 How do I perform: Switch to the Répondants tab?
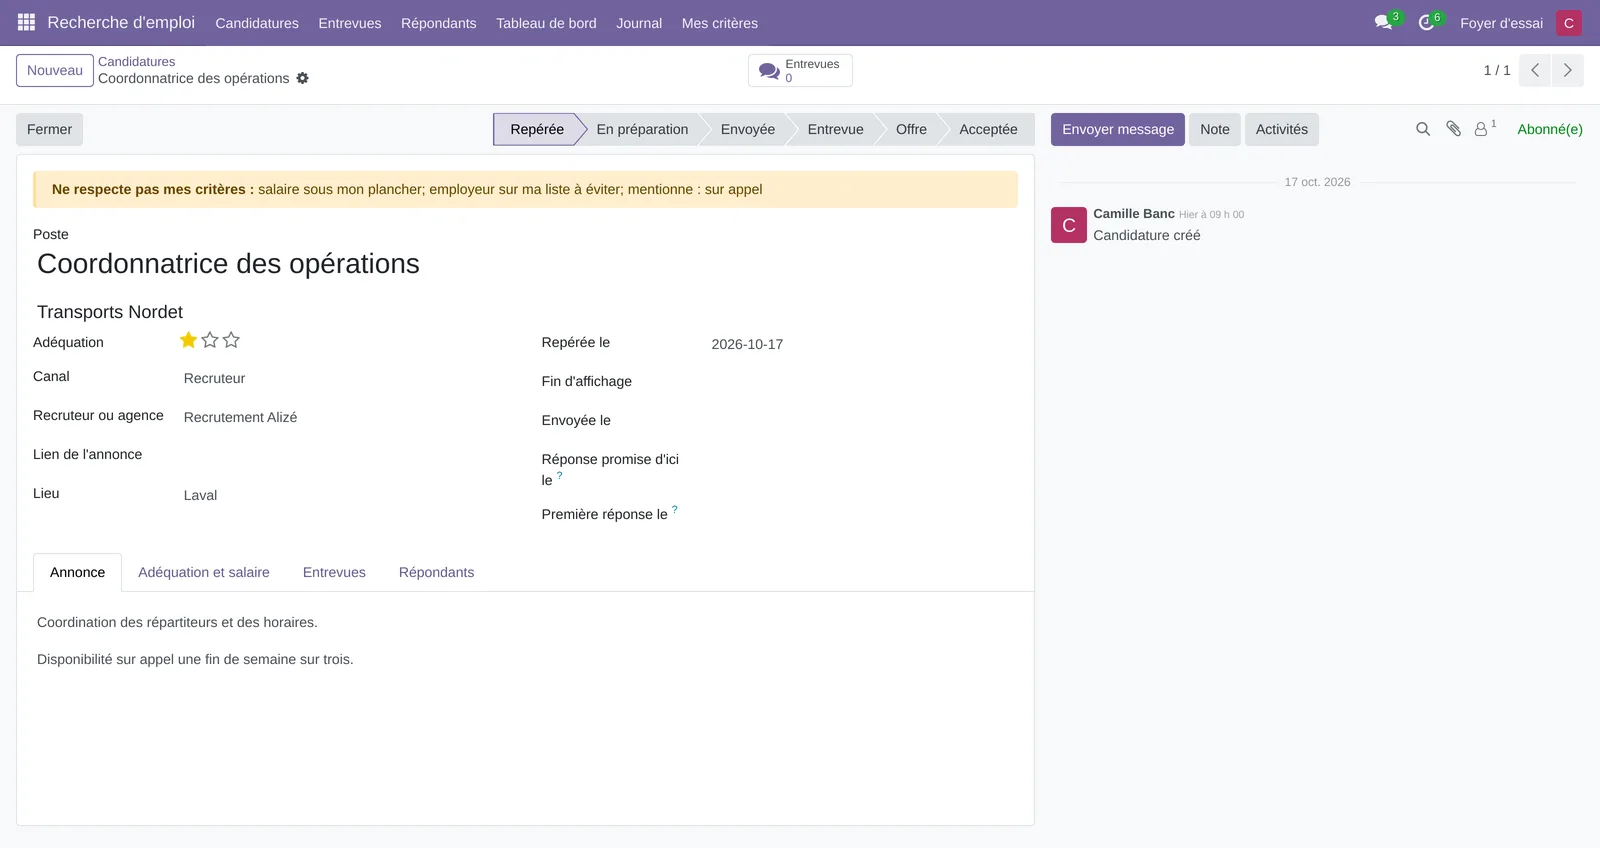[436, 572]
